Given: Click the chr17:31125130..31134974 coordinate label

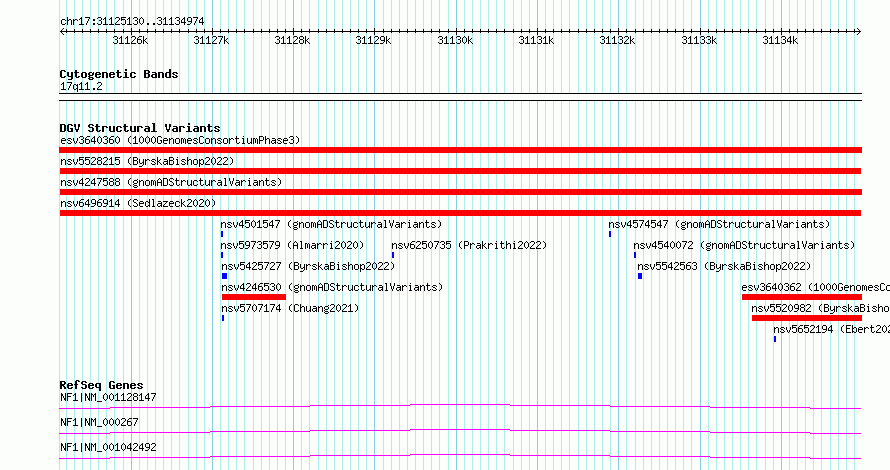Looking at the screenshot, I should (x=132, y=22).
